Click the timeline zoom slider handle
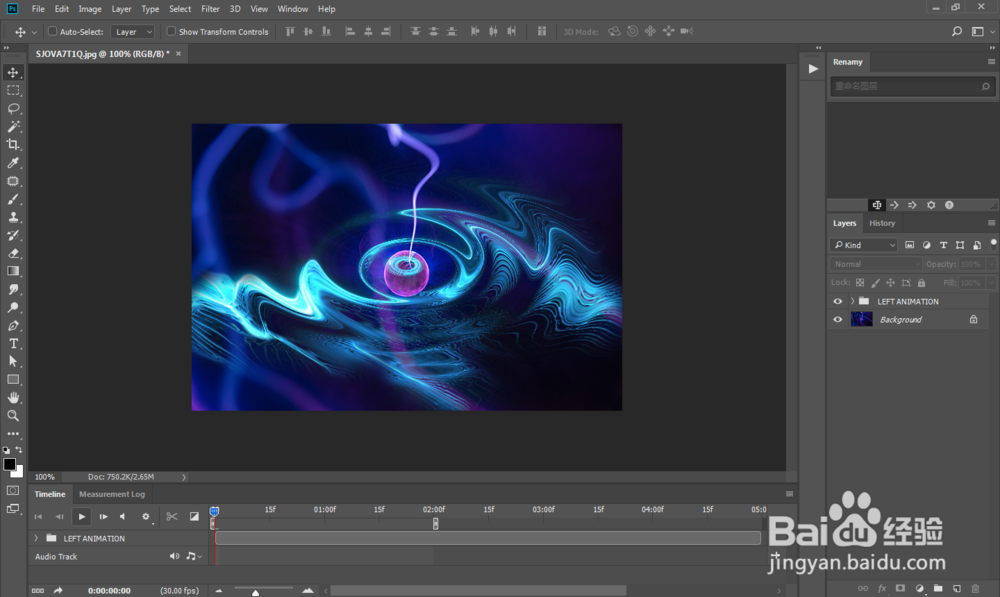The height and width of the screenshot is (597, 1000). (x=256, y=593)
